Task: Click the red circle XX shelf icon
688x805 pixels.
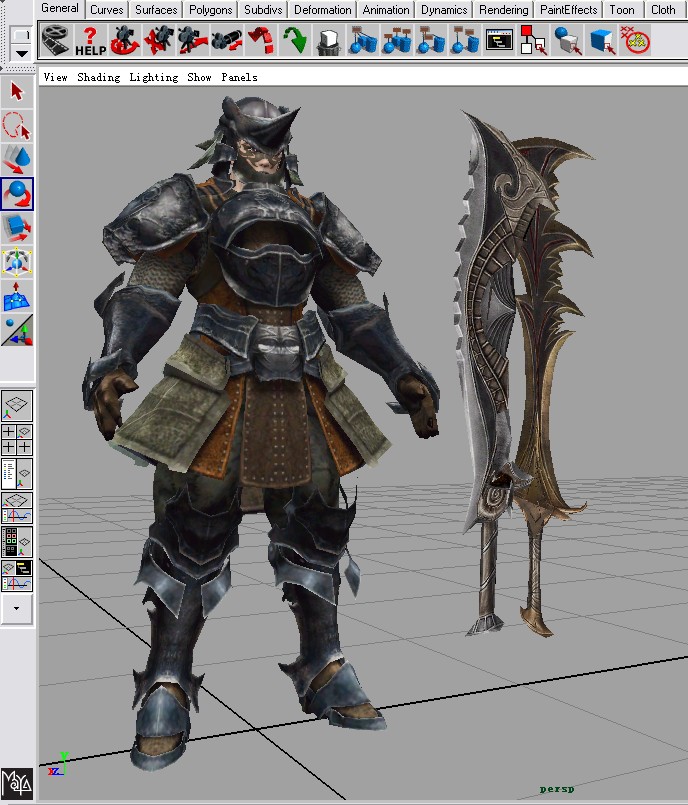Action: [x=636, y=40]
